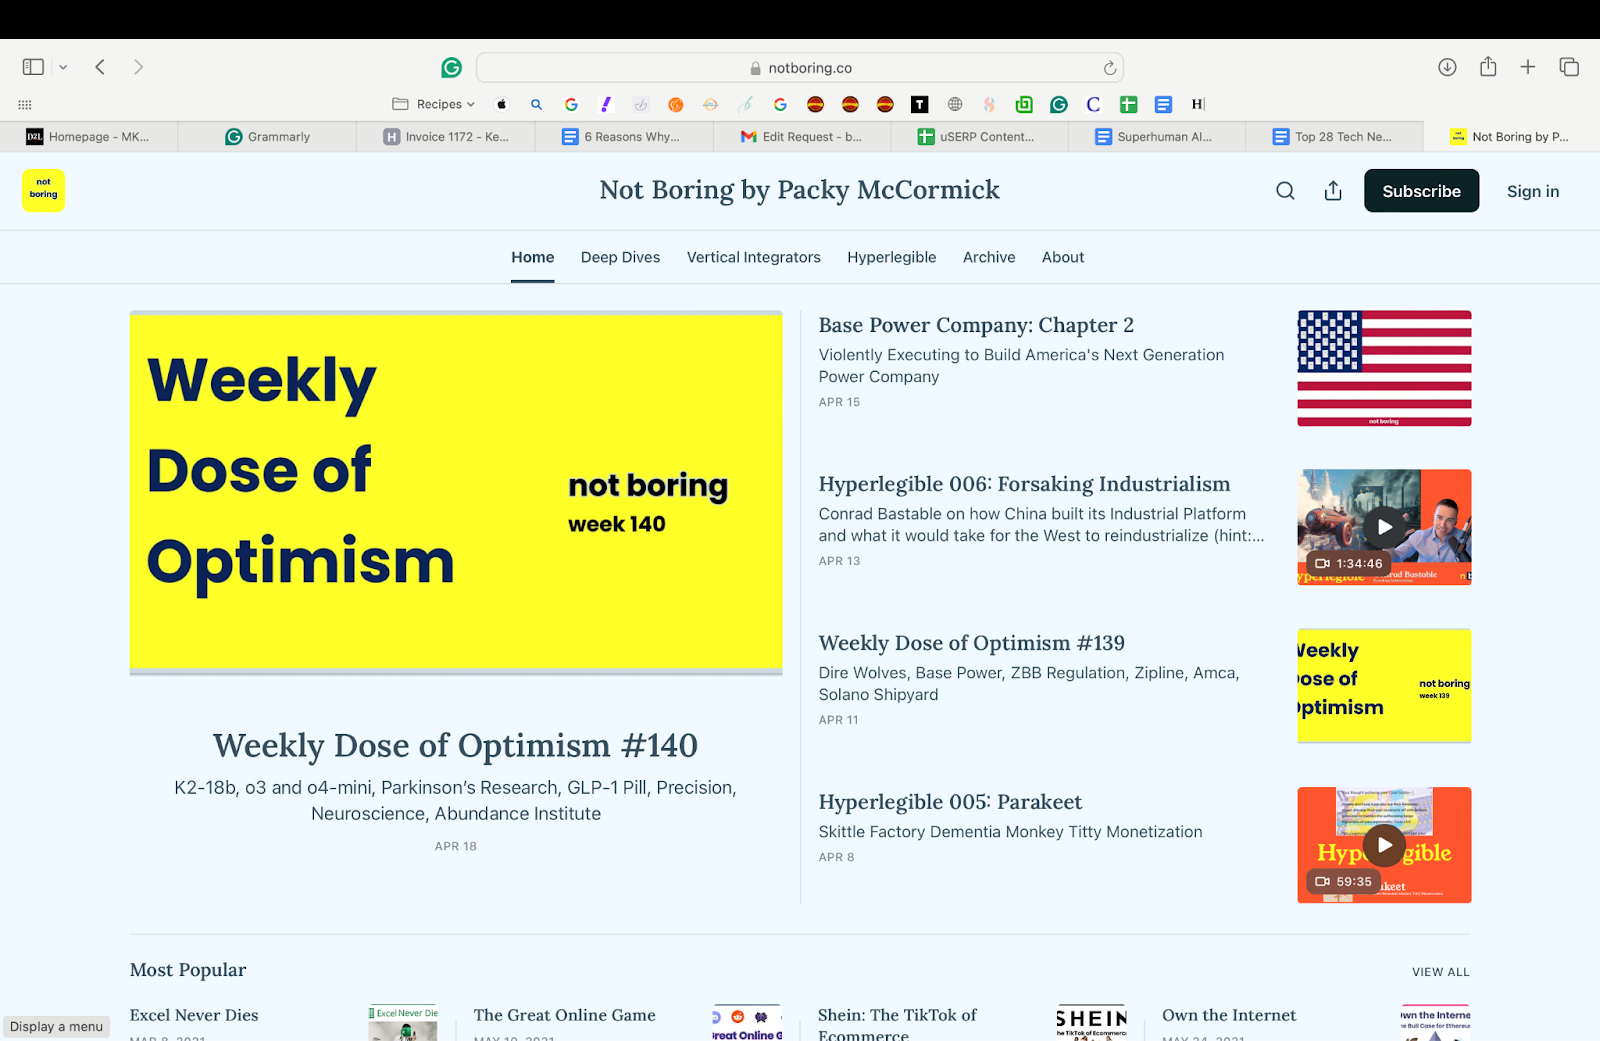
Task: Open the Apple bookmark icon
Action: pyautogui.click(x=502, y=104)
